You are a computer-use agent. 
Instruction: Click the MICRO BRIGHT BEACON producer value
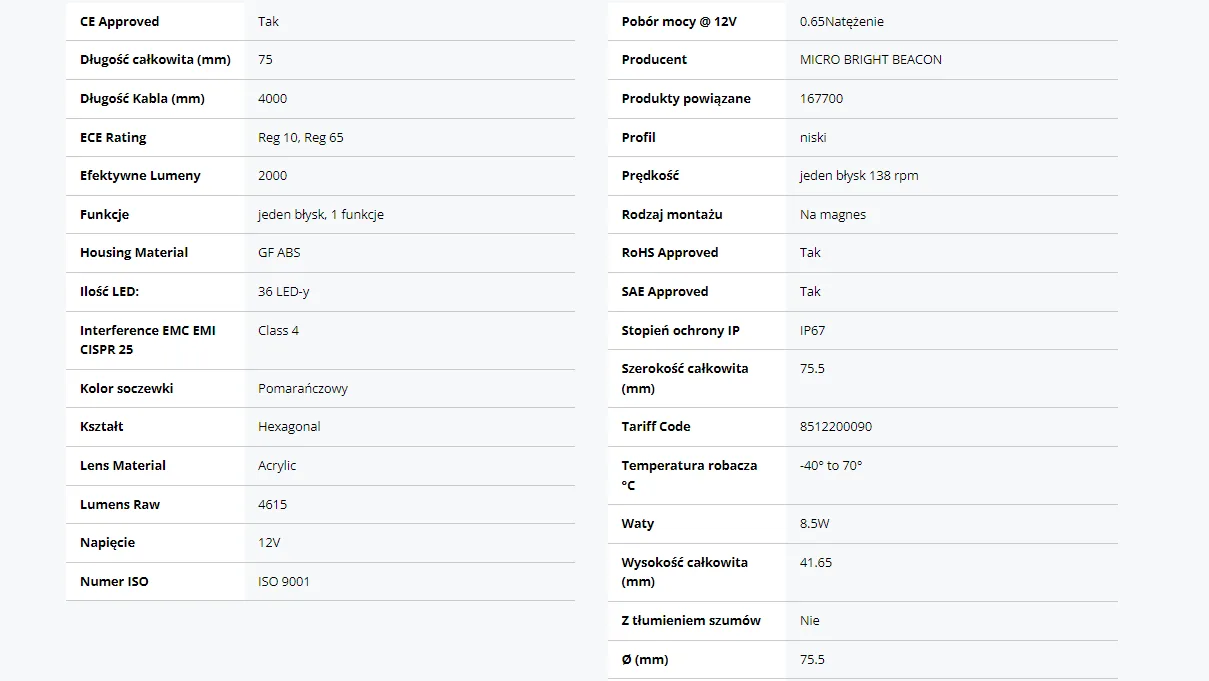pos(870,59)
